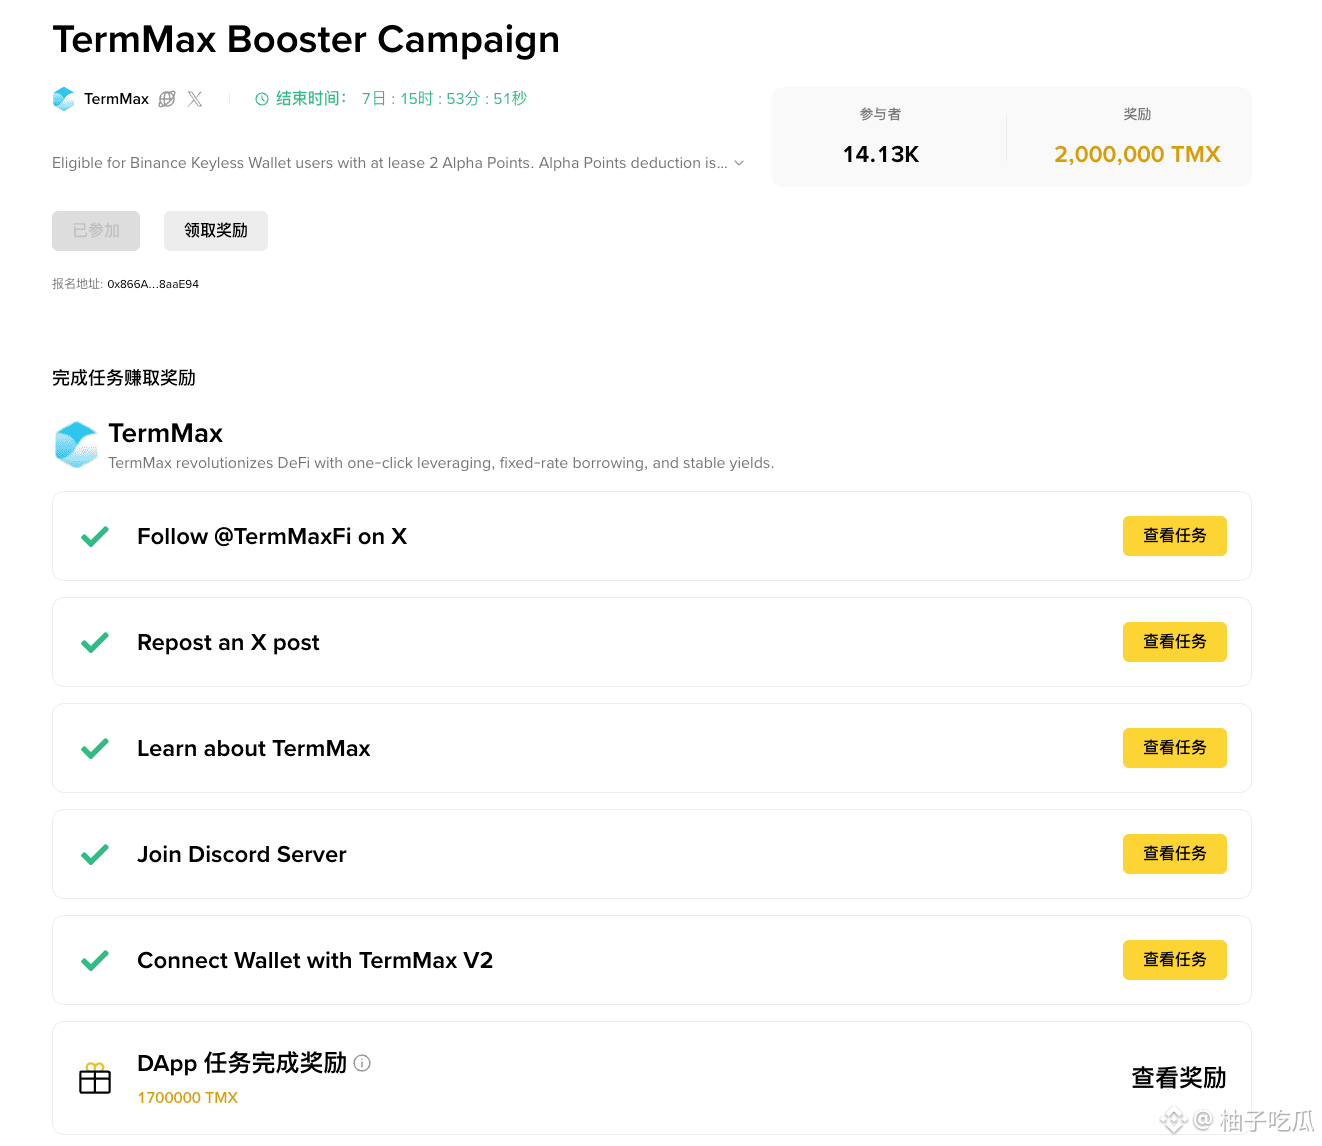View task for Join Discord Server
The width and height of the screenshot is (1322, 1146).
[1175, 854]
